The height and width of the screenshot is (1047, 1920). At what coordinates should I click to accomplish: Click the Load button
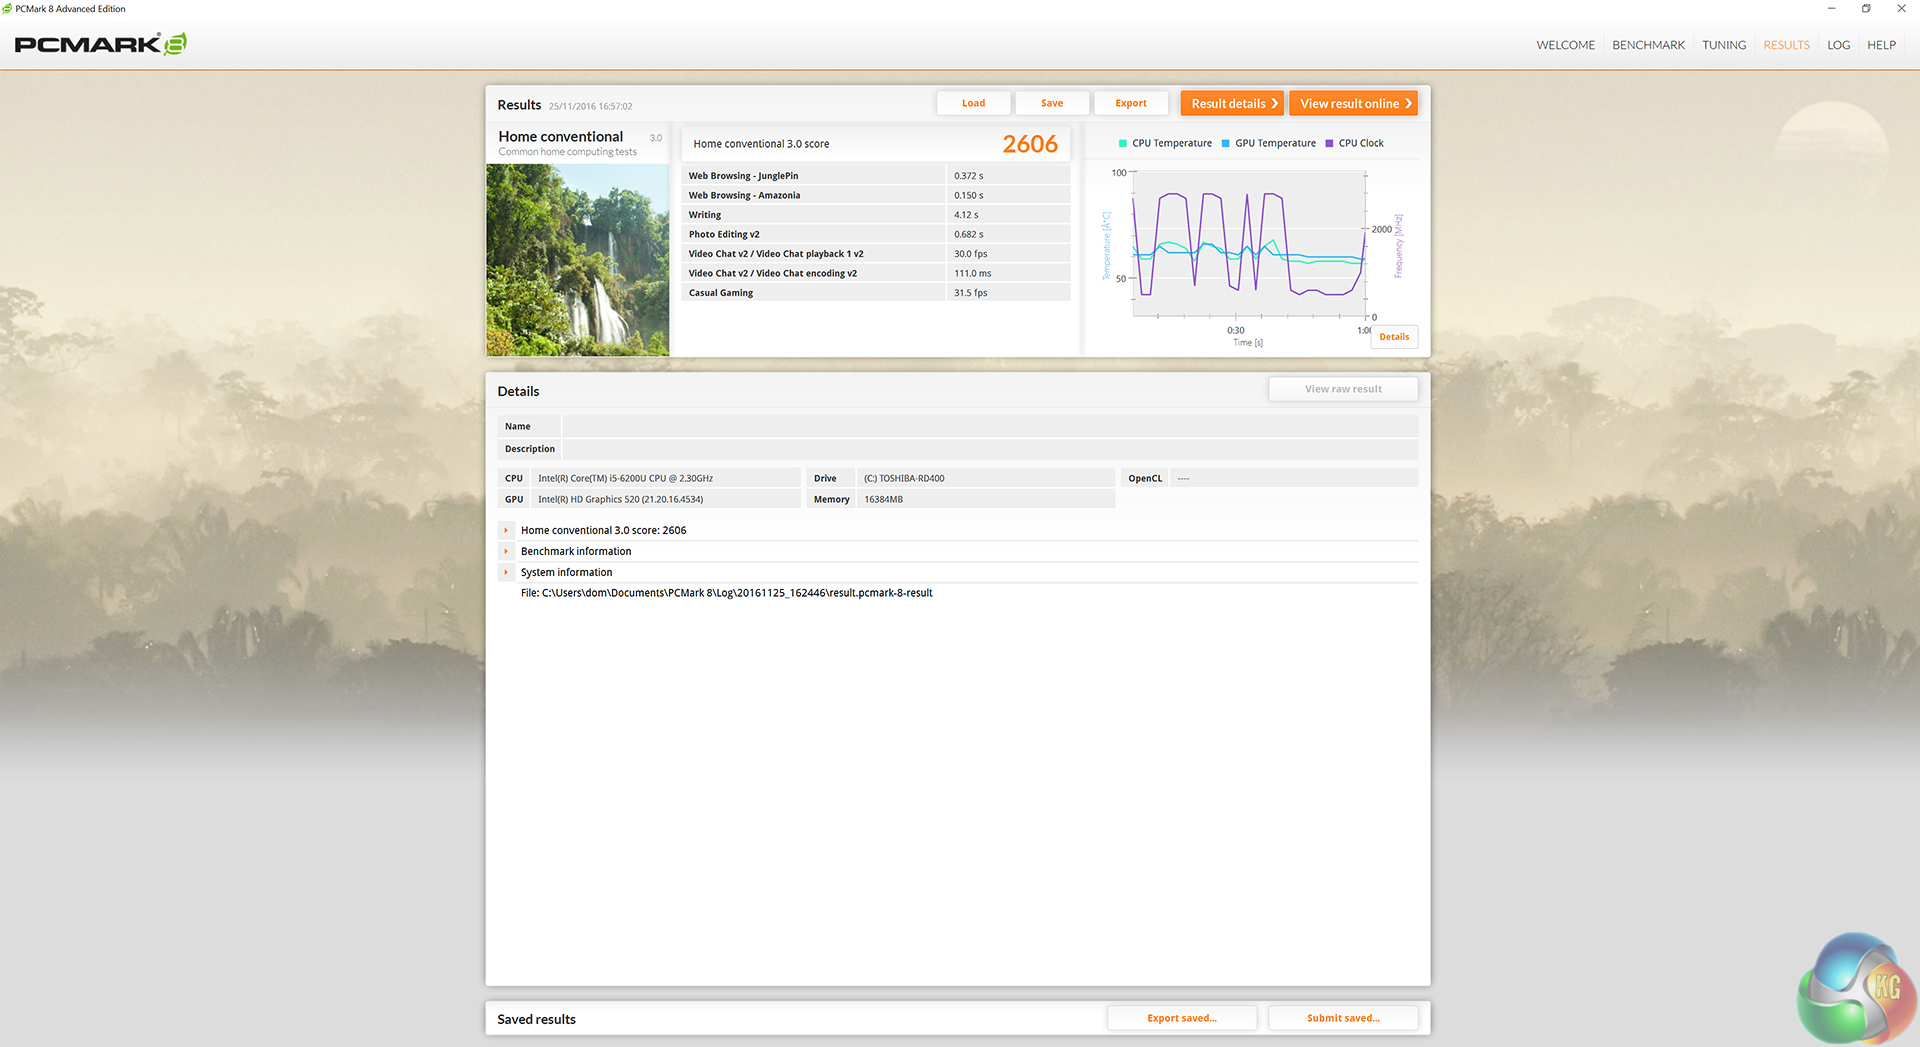pyautogui.click(x=973, y=103)
